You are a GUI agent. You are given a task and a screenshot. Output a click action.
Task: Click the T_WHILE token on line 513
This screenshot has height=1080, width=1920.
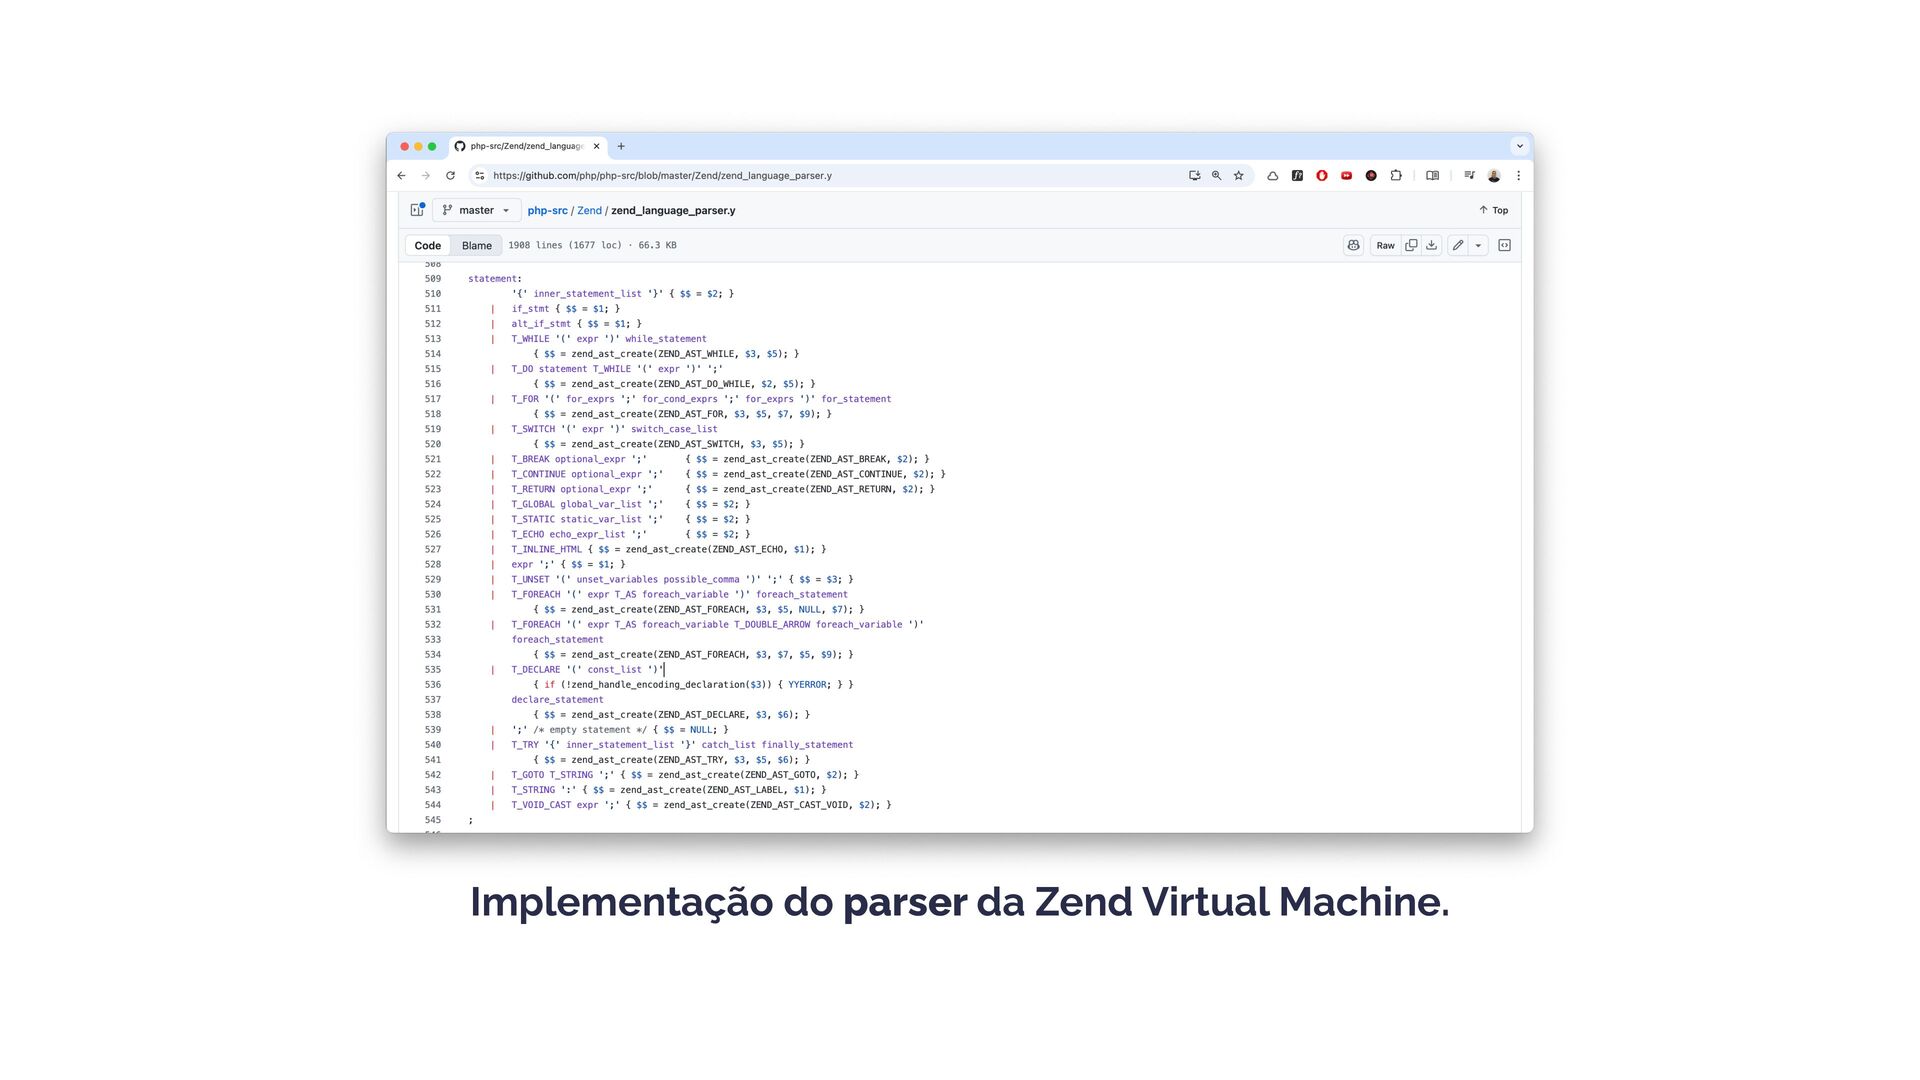tap(530, 339)
